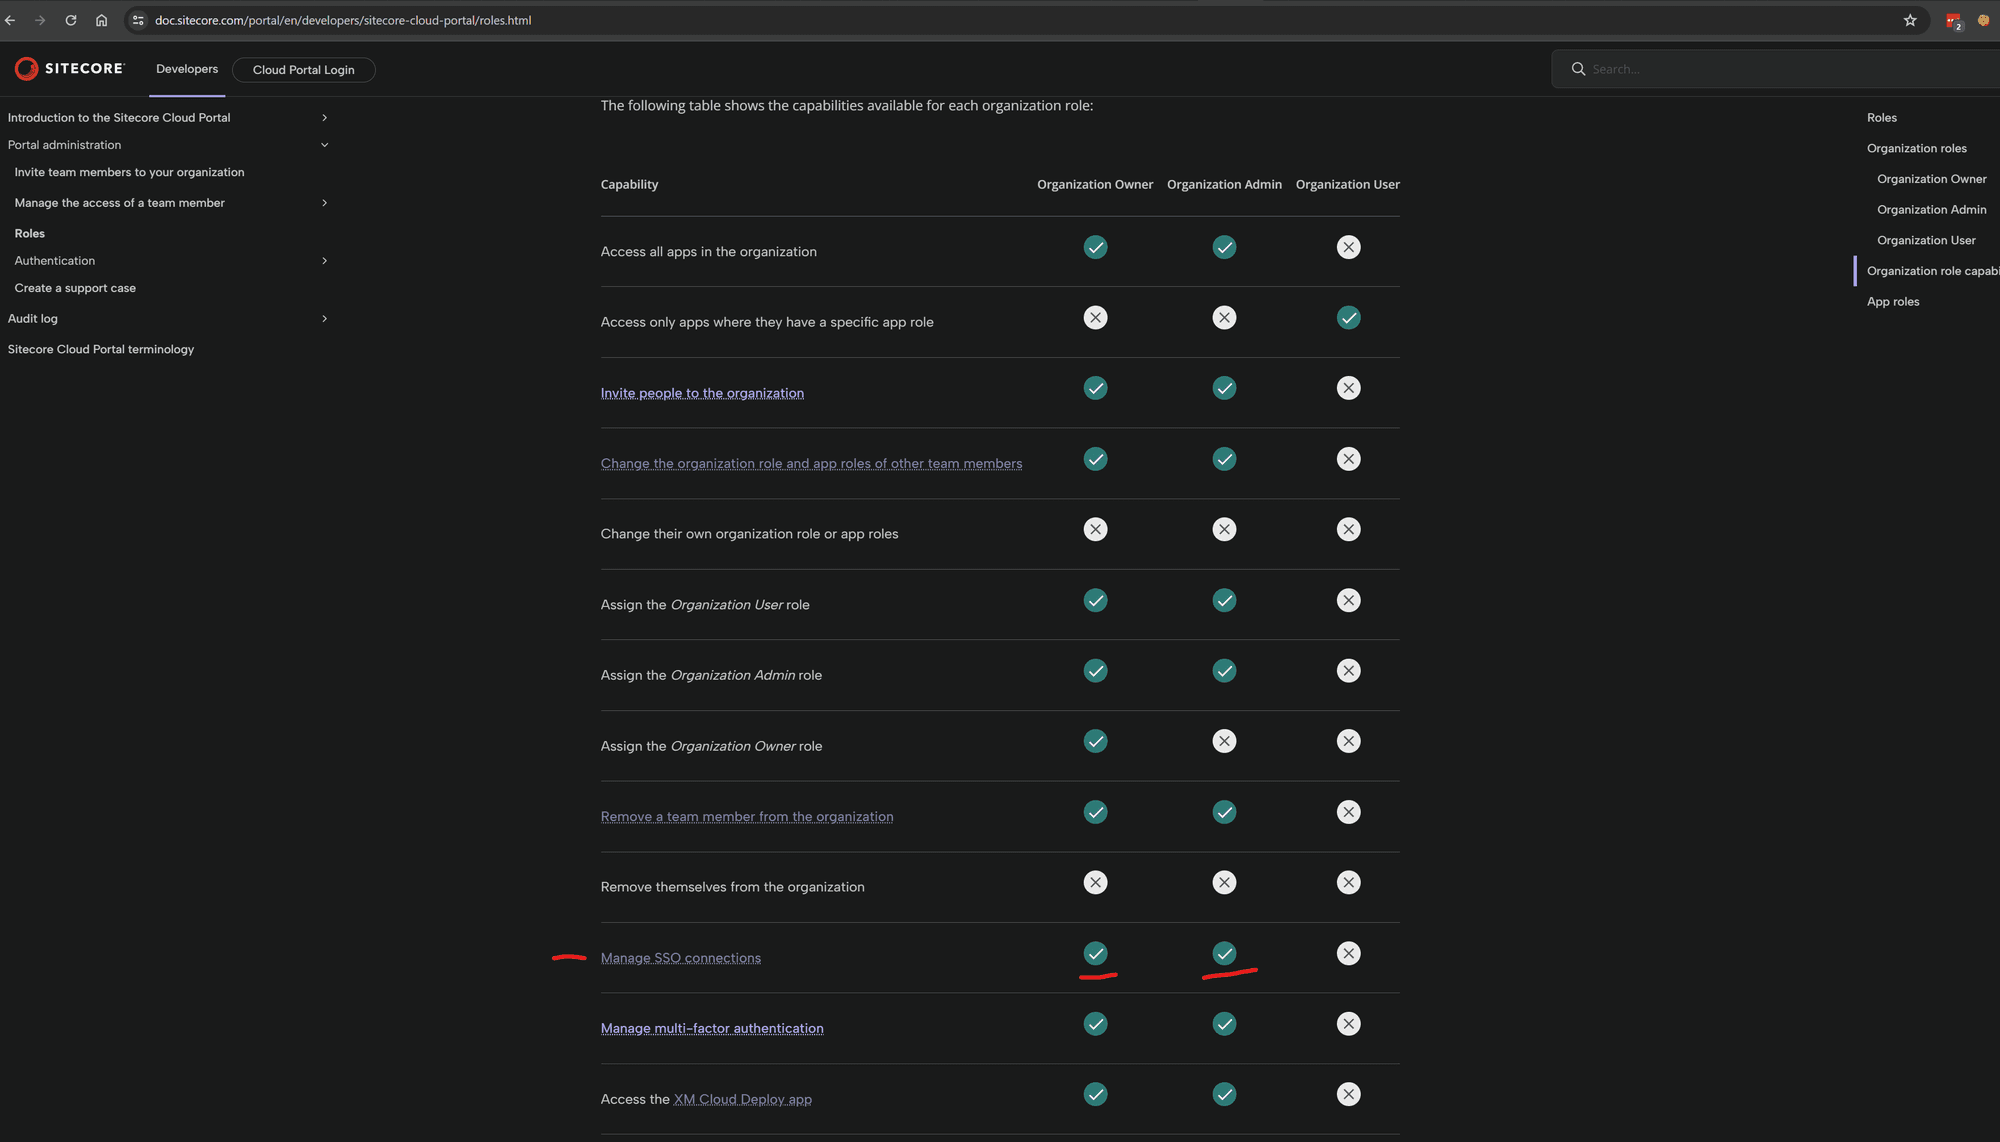Click Organization Admin cross for Remove themselves row
Image resolution: width=2000 pixels, height=1142 pixels.
pos(1224,882)
